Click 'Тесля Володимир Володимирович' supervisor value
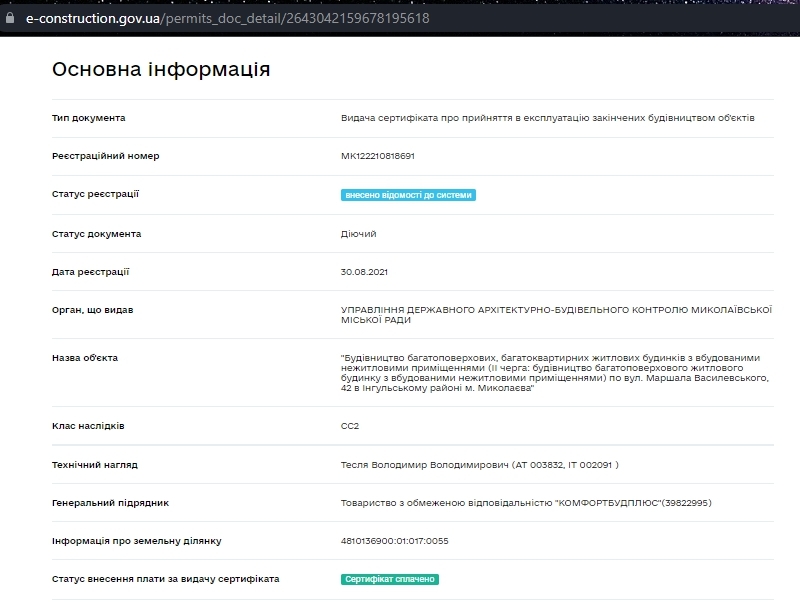 coord(480,465)
